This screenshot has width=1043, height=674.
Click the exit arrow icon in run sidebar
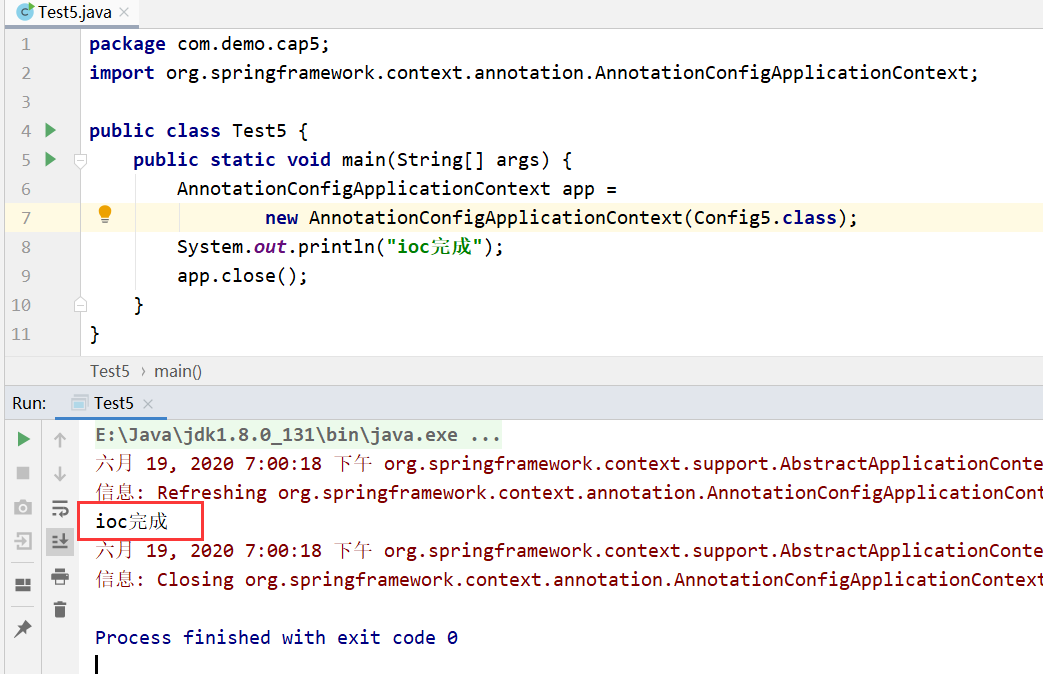(x=23, y=541)
